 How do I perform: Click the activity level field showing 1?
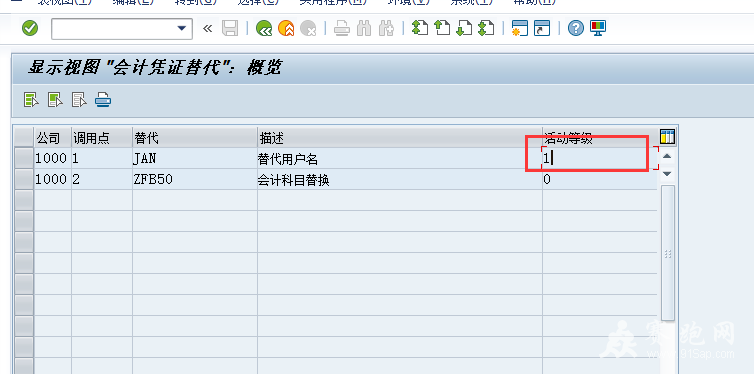600,158
